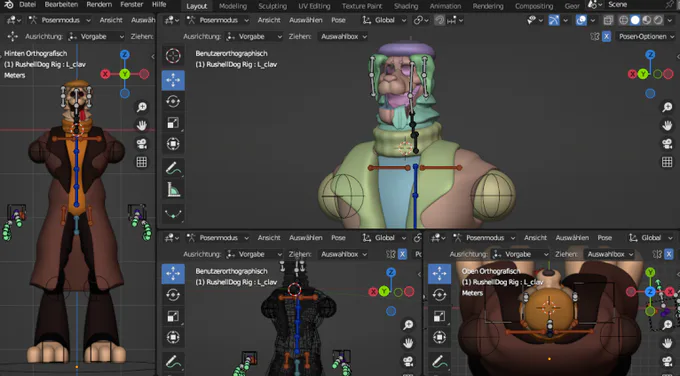The width and height of the screenshot is (680, 376).
Task: Click the Scene name field
Action: click(x=635, y=5)
